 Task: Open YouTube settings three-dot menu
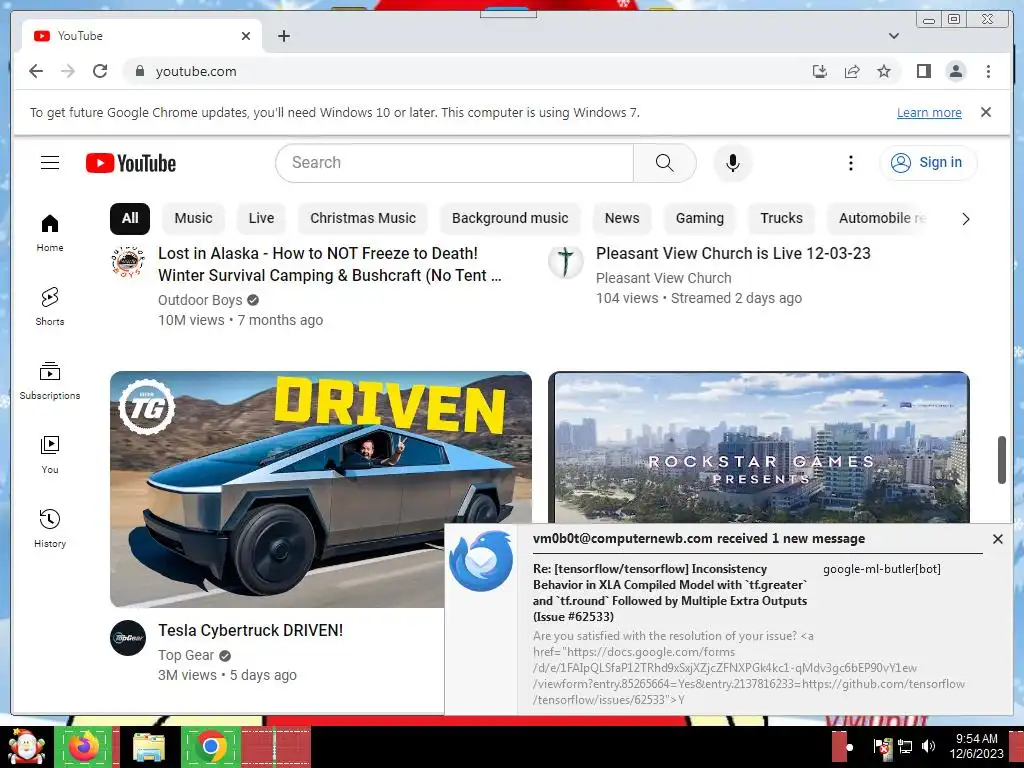coord(850,163)
